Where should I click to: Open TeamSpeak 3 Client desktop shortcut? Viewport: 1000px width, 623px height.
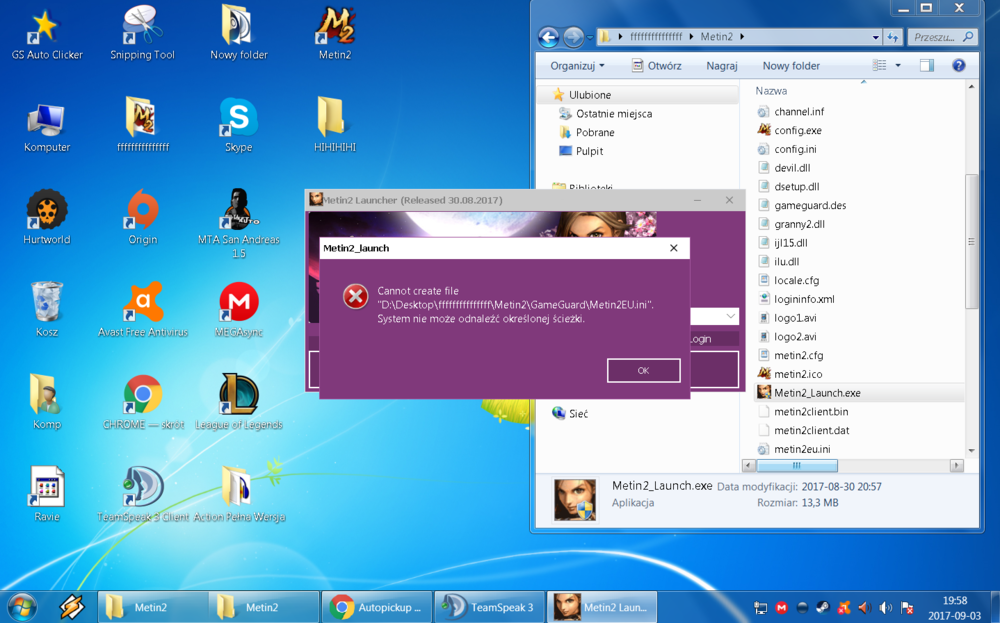click(x=143, y=495)
